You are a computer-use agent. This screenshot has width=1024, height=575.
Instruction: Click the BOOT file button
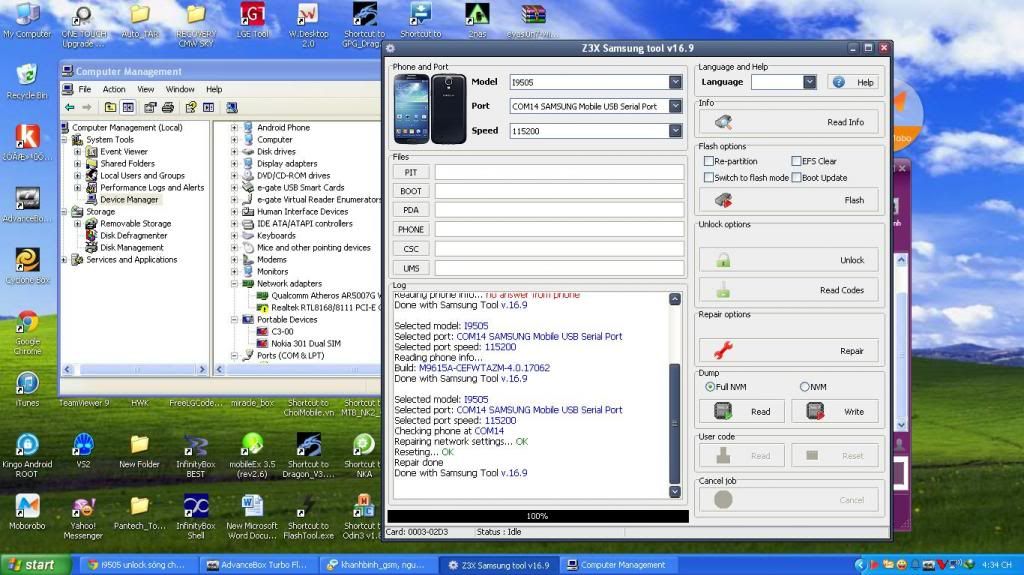[x=411, y=191]
